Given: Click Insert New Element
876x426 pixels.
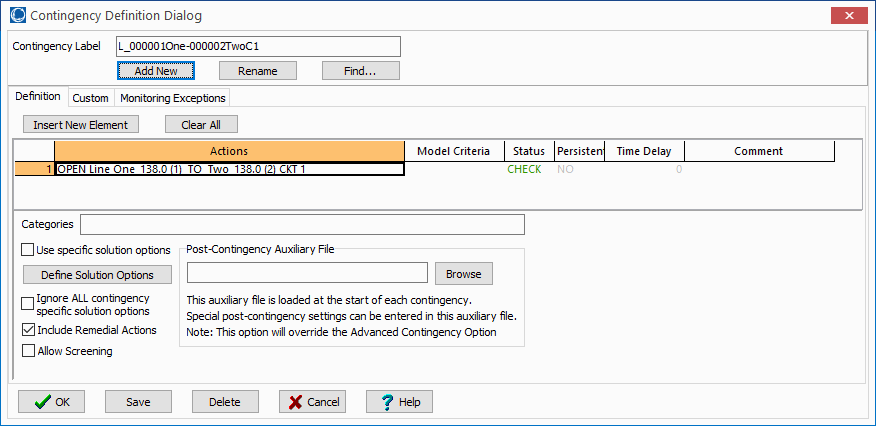Looking at the screenshot, I should pos(81,125).
